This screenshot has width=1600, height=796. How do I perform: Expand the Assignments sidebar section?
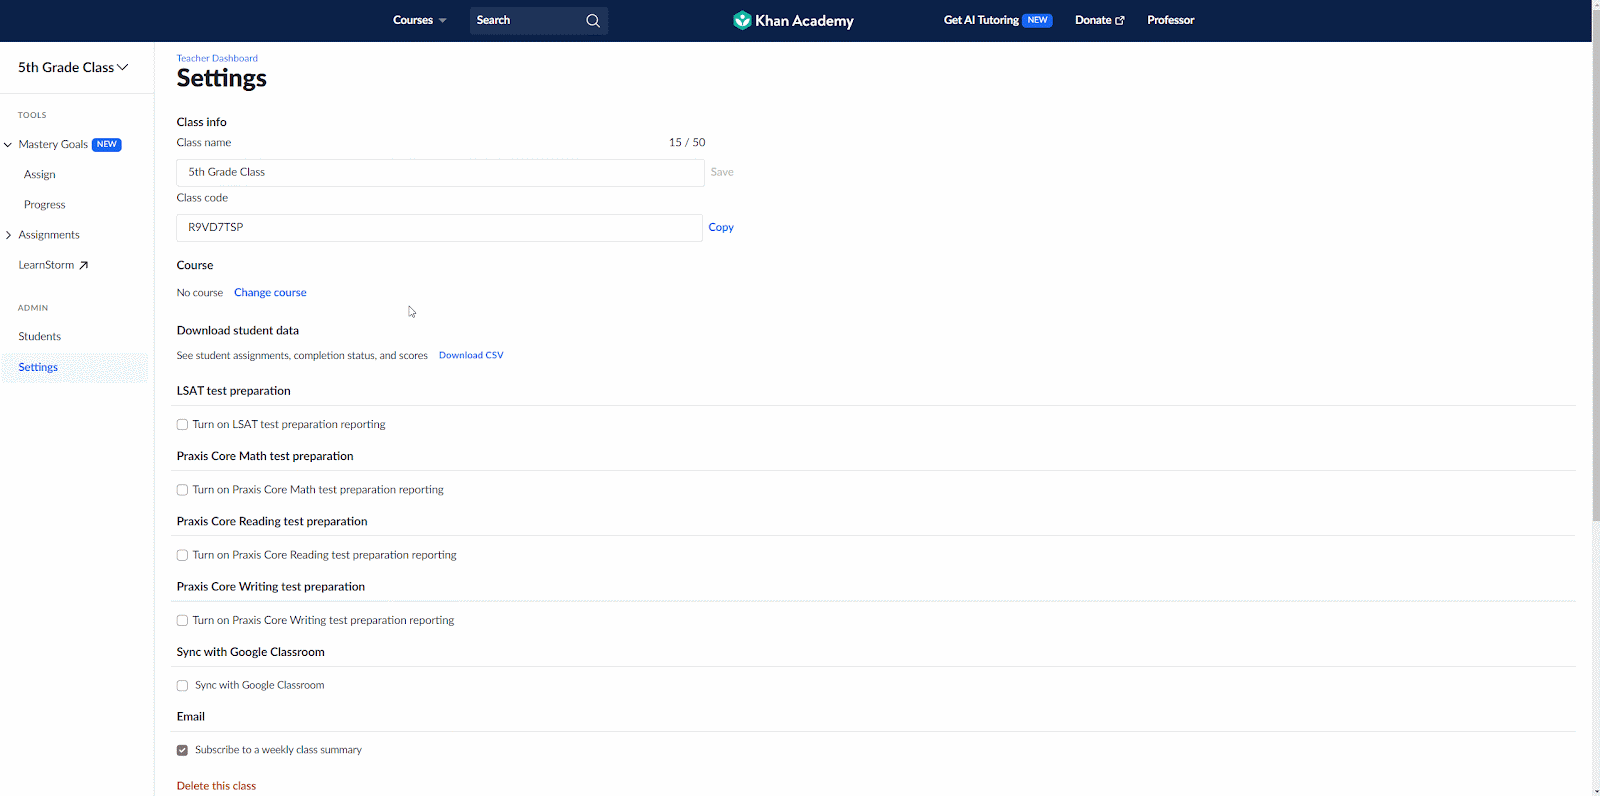(9, 236)
